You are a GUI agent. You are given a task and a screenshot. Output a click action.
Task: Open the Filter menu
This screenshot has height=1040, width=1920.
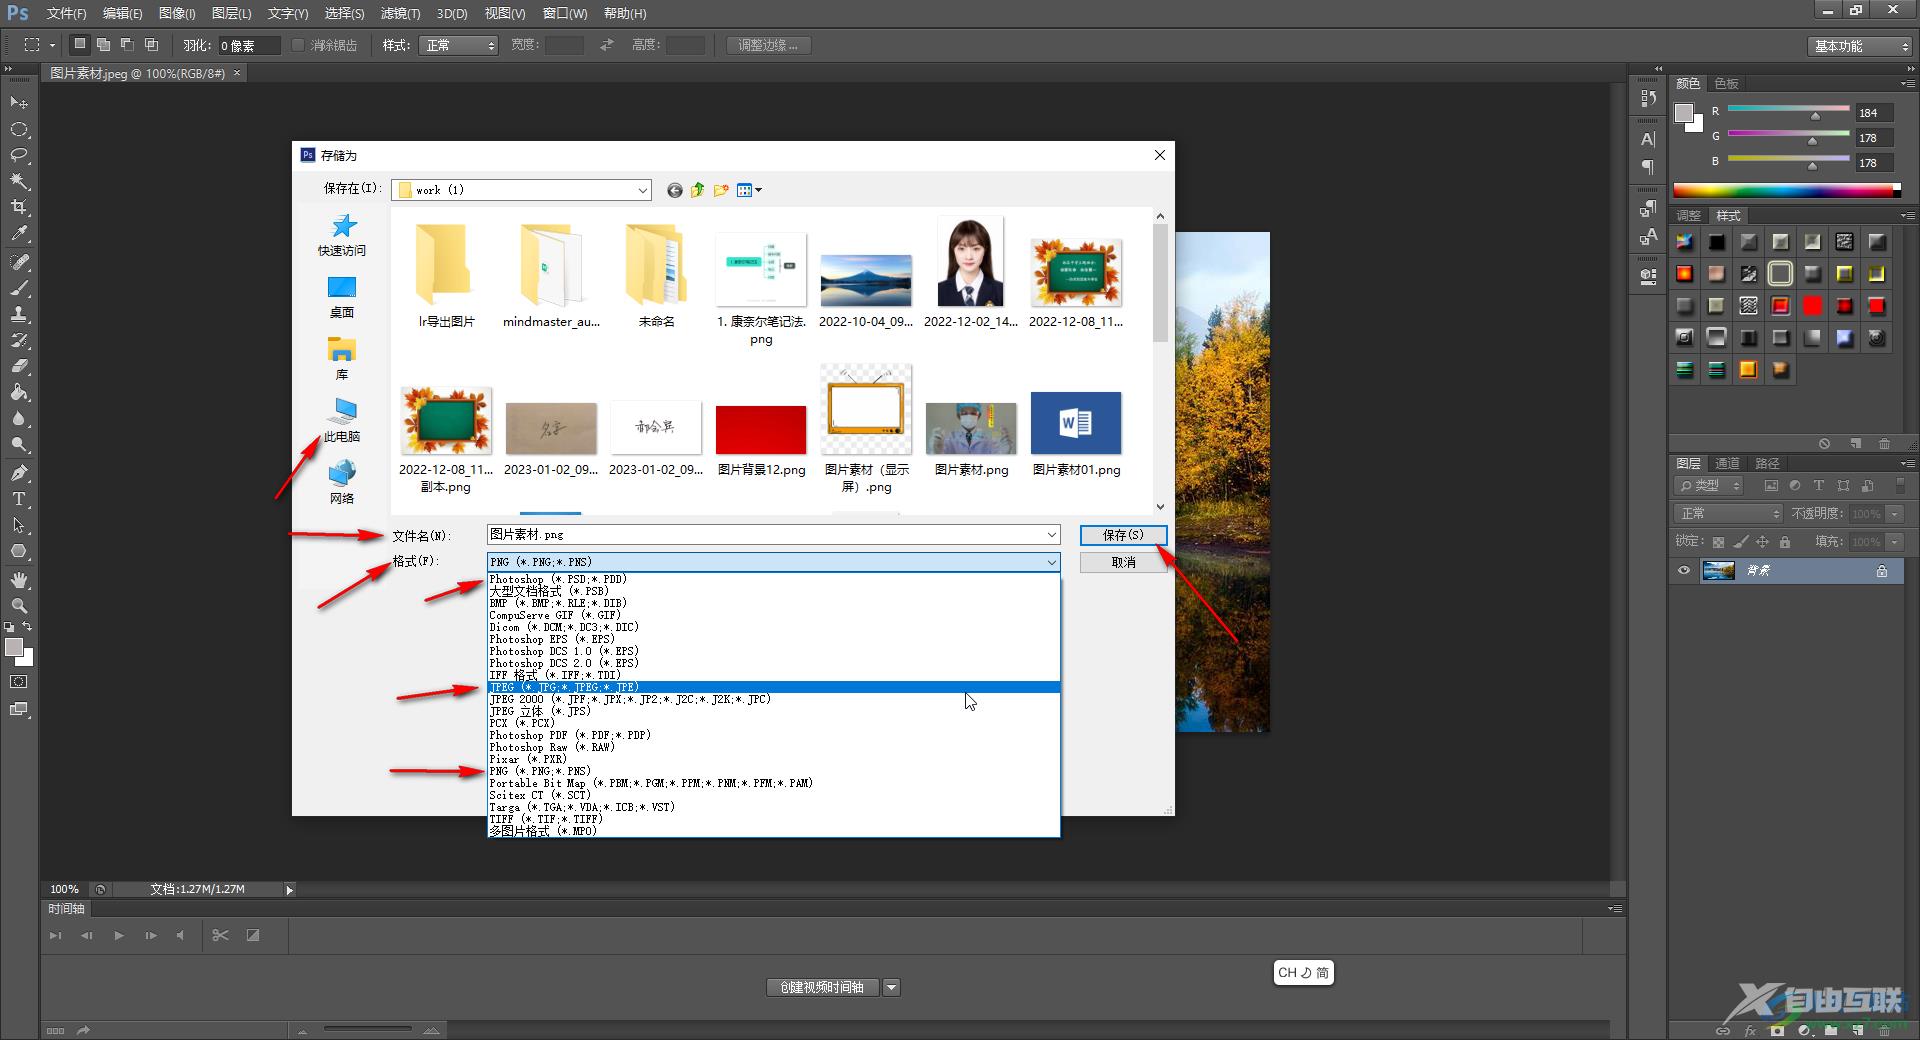tap(400, 13)
